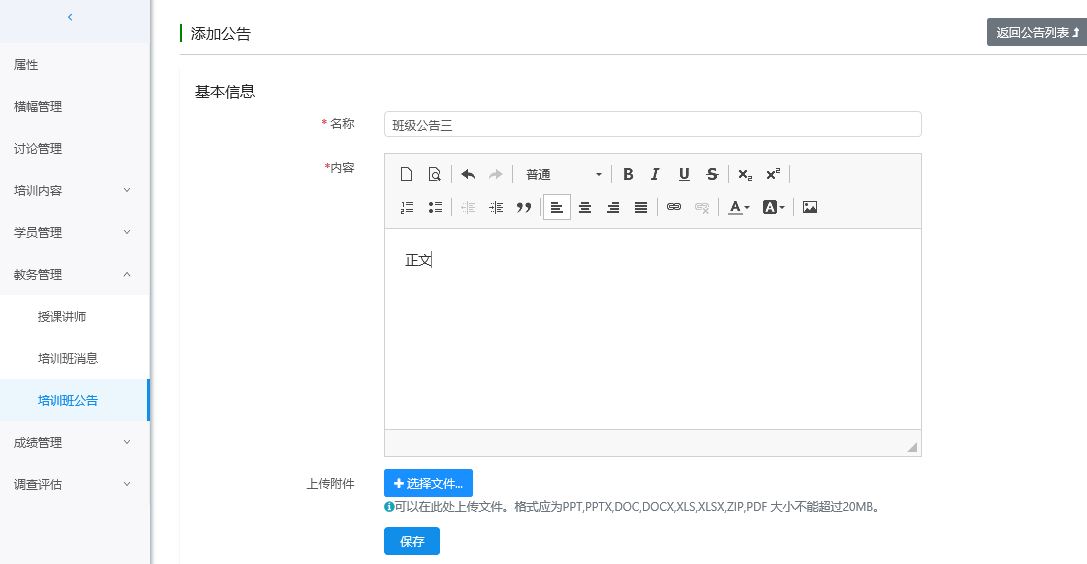Open the 普通 paragraph format dropdown
The height and width of the screenshot is (564, 1087).
coord(563,174)
